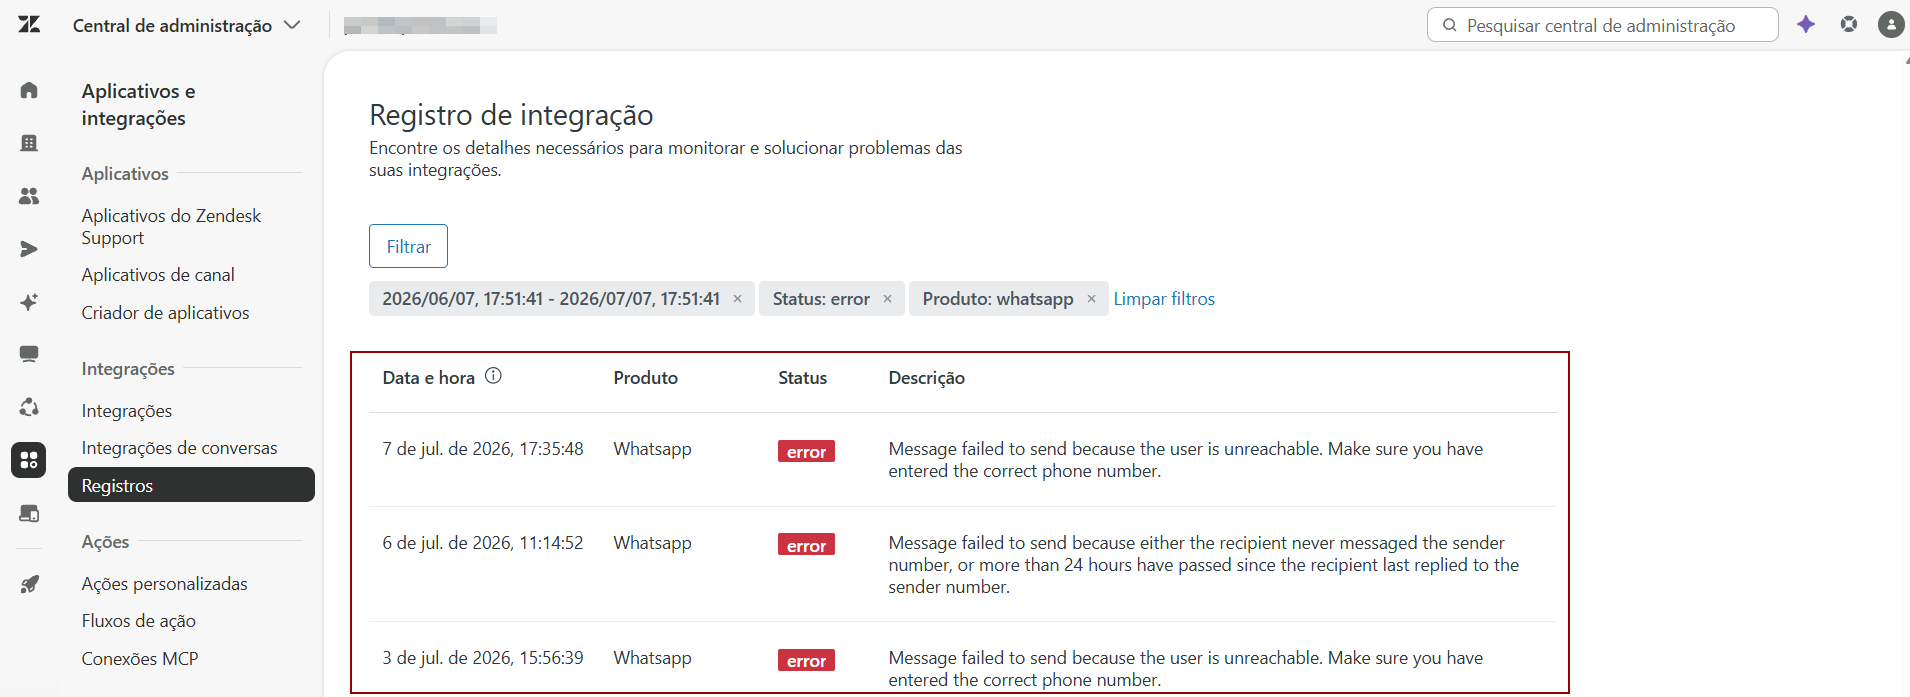Click the error badge in the 7 de jul. row

pos(806,451)
